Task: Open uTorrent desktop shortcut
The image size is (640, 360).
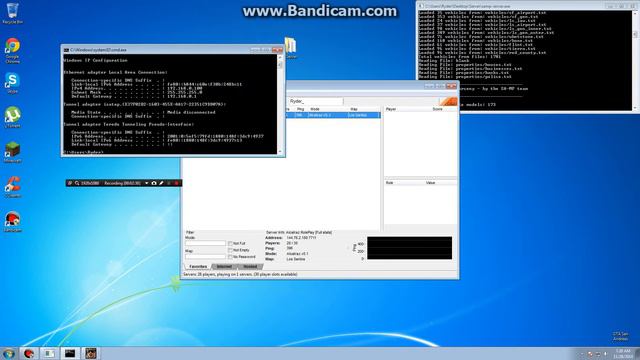Action: point(12,118)
